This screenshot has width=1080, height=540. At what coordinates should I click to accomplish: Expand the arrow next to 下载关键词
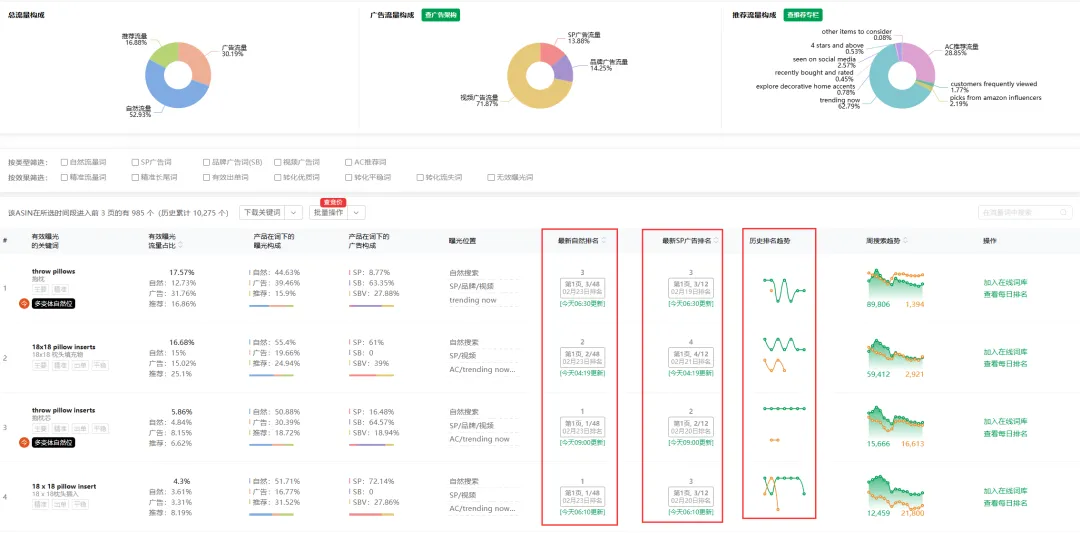(294, 213)
